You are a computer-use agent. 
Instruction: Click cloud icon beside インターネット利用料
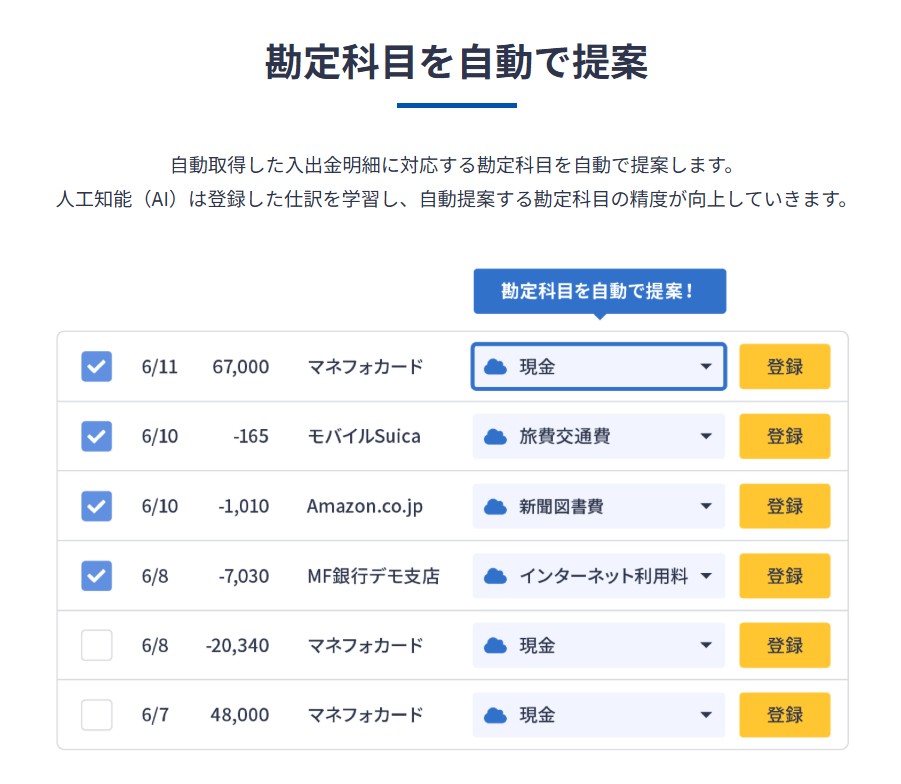tap(495, 576)
